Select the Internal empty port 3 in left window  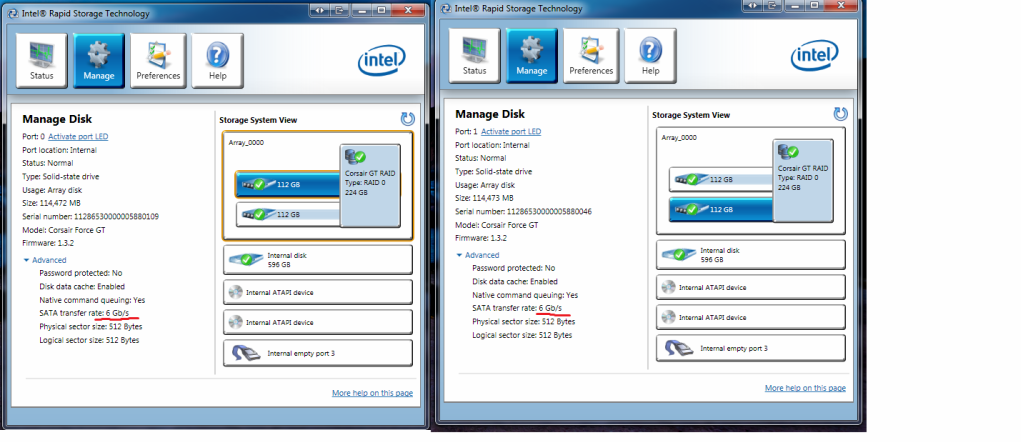pyautogui.click(x=316, y=353)
